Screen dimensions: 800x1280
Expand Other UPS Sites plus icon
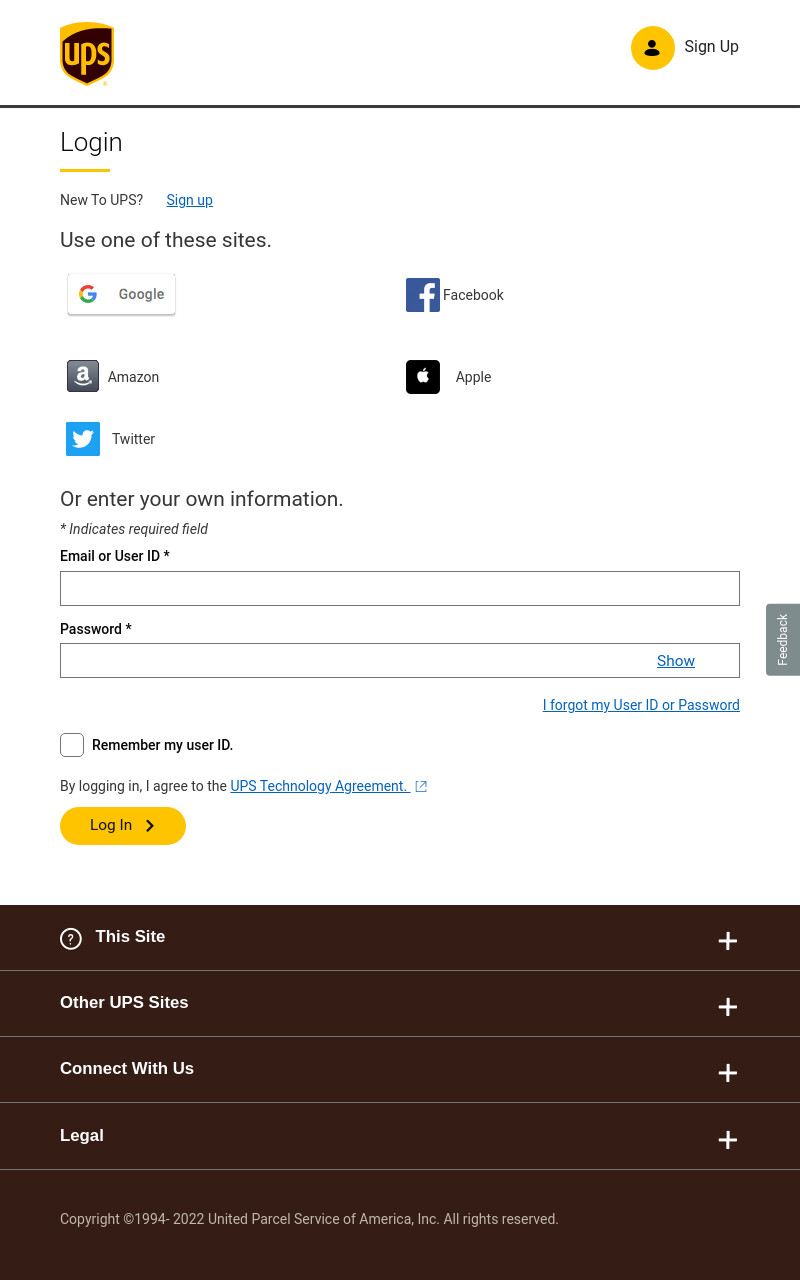[x=728, y=1007]
